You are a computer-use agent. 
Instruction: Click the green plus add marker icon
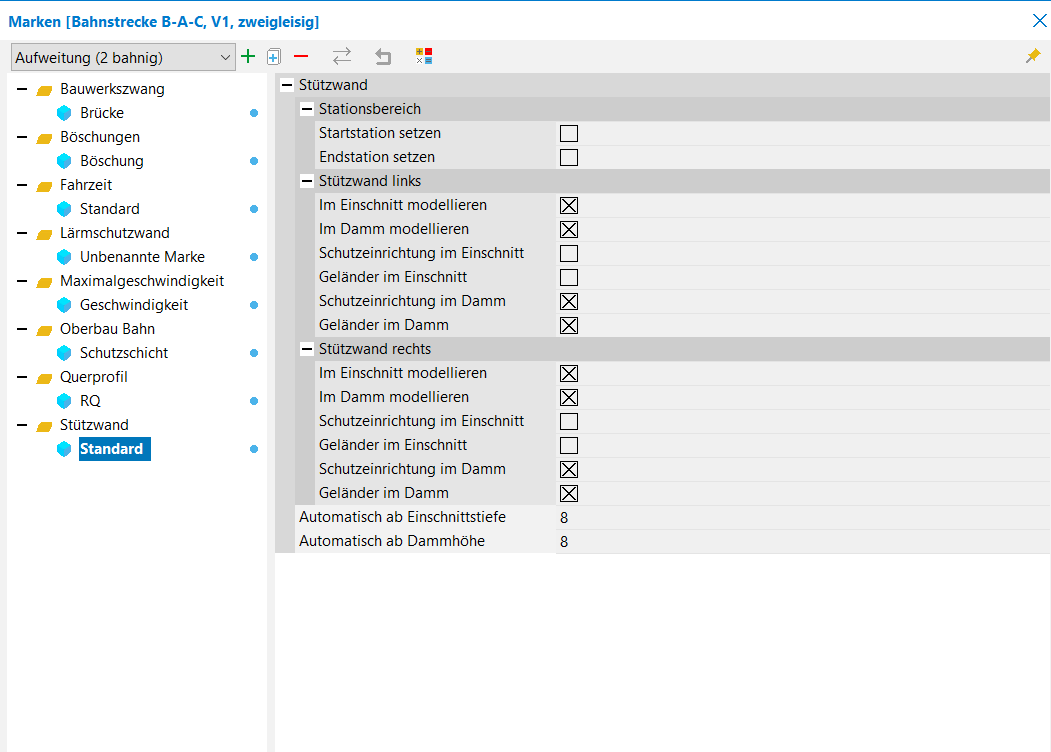coord(248,57)
